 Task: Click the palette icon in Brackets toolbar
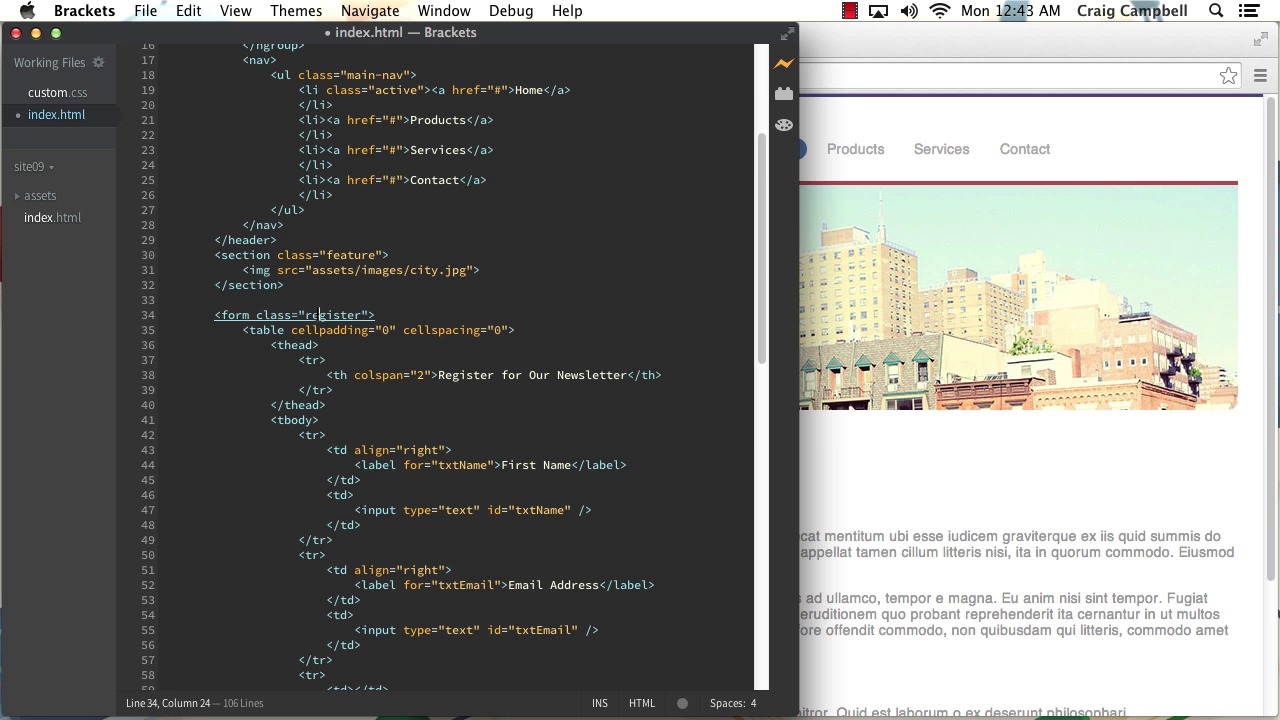(784, 125)
